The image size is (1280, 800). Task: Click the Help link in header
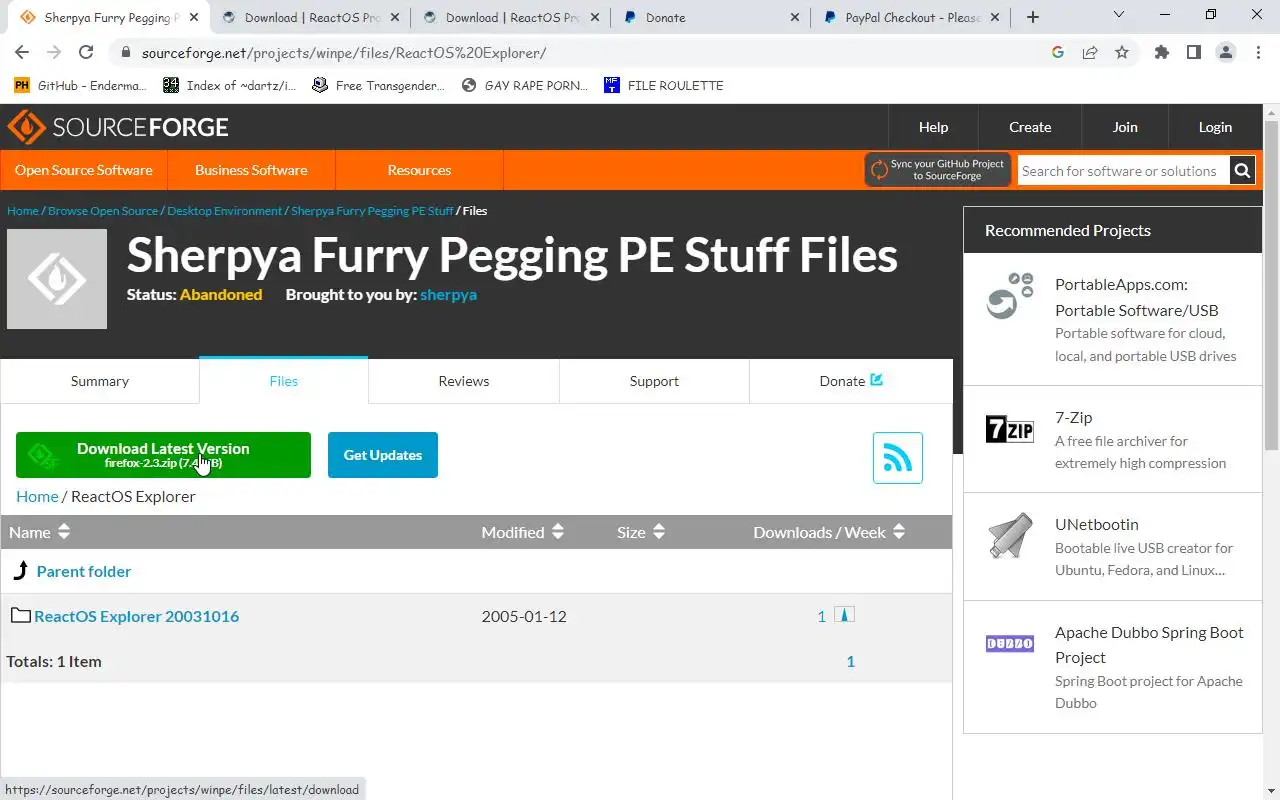tap(933, 127)
